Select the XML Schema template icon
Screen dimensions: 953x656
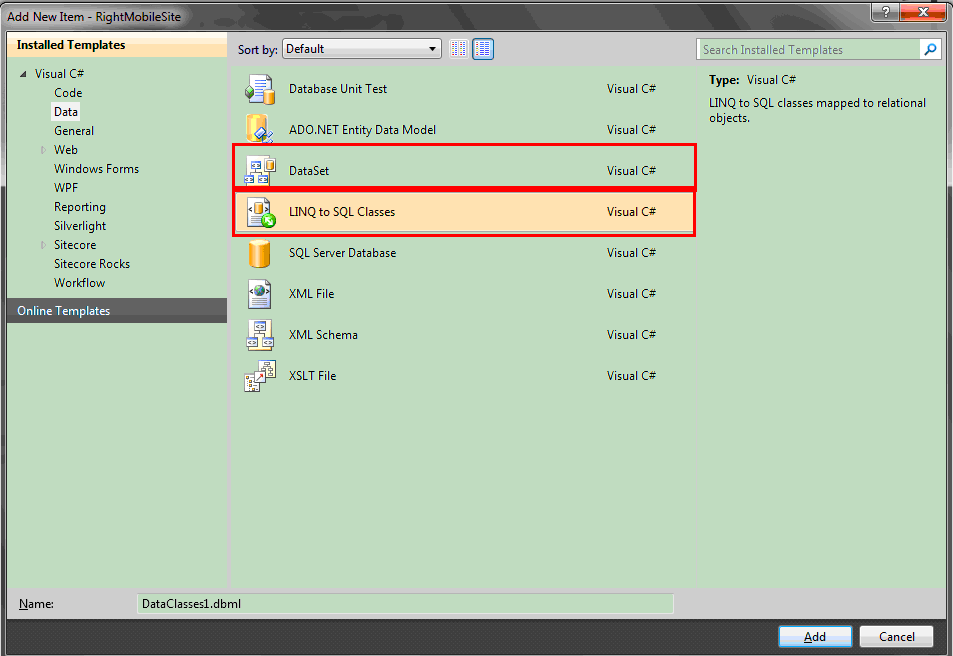tap(260, 335)
